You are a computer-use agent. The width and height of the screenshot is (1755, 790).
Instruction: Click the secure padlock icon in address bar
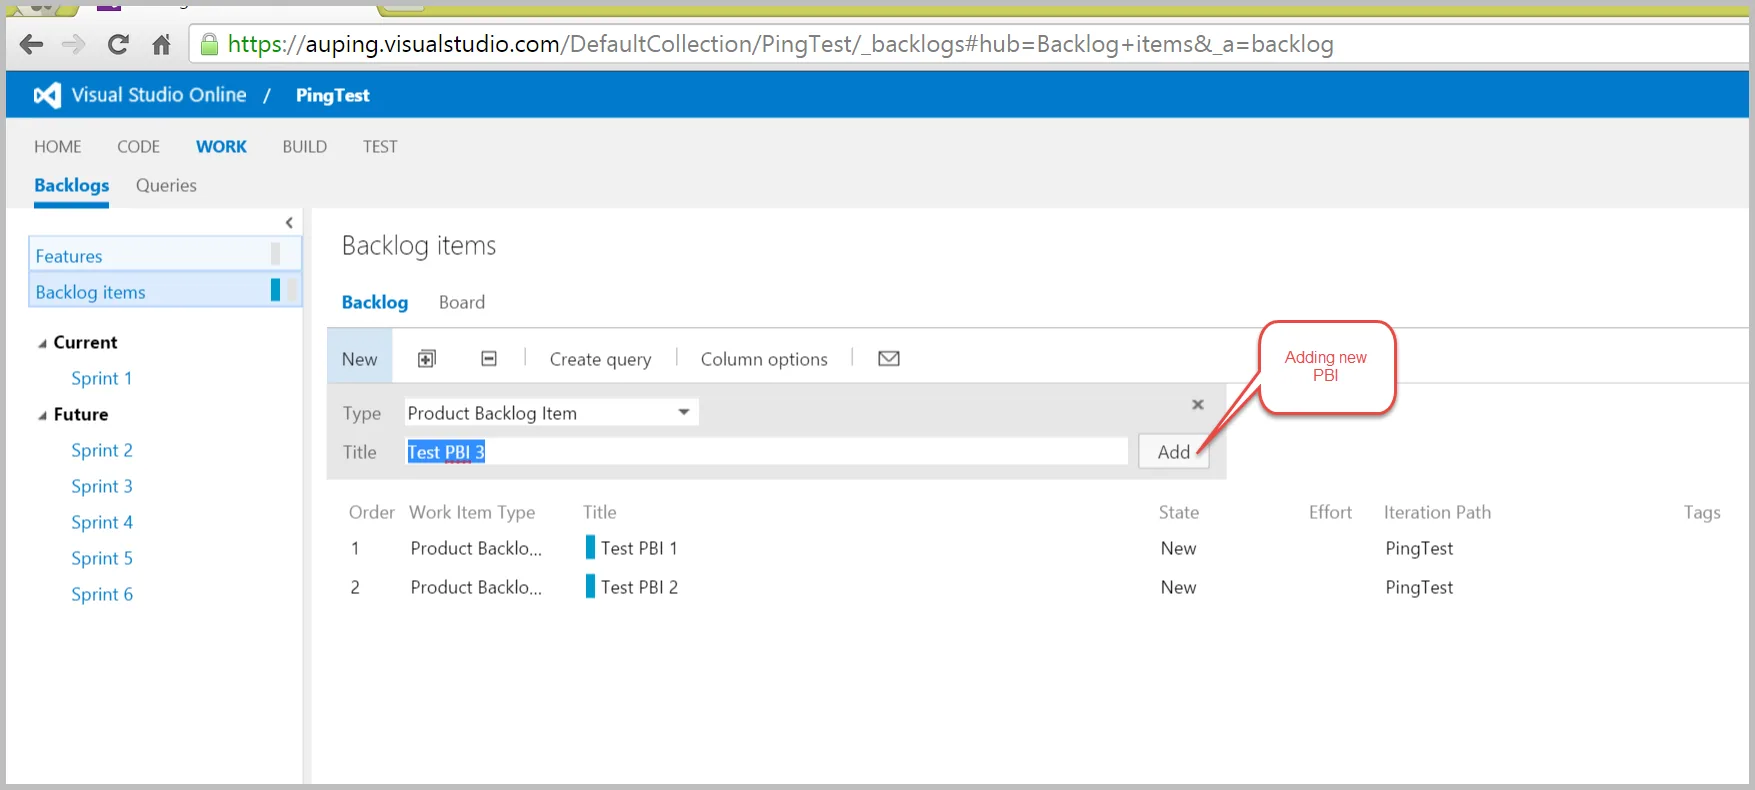coord(209,44)
